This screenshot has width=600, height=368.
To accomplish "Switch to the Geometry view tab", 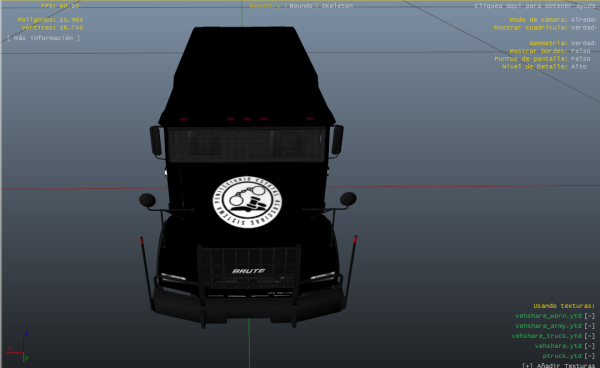I will click(x=264, y=6).
